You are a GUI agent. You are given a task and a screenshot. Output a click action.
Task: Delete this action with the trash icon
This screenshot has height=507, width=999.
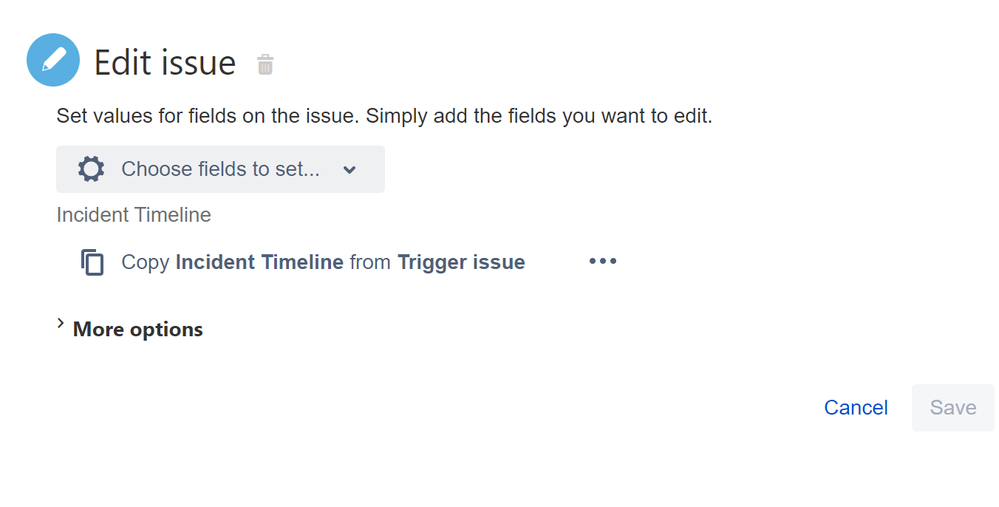(x=265, y=64)
